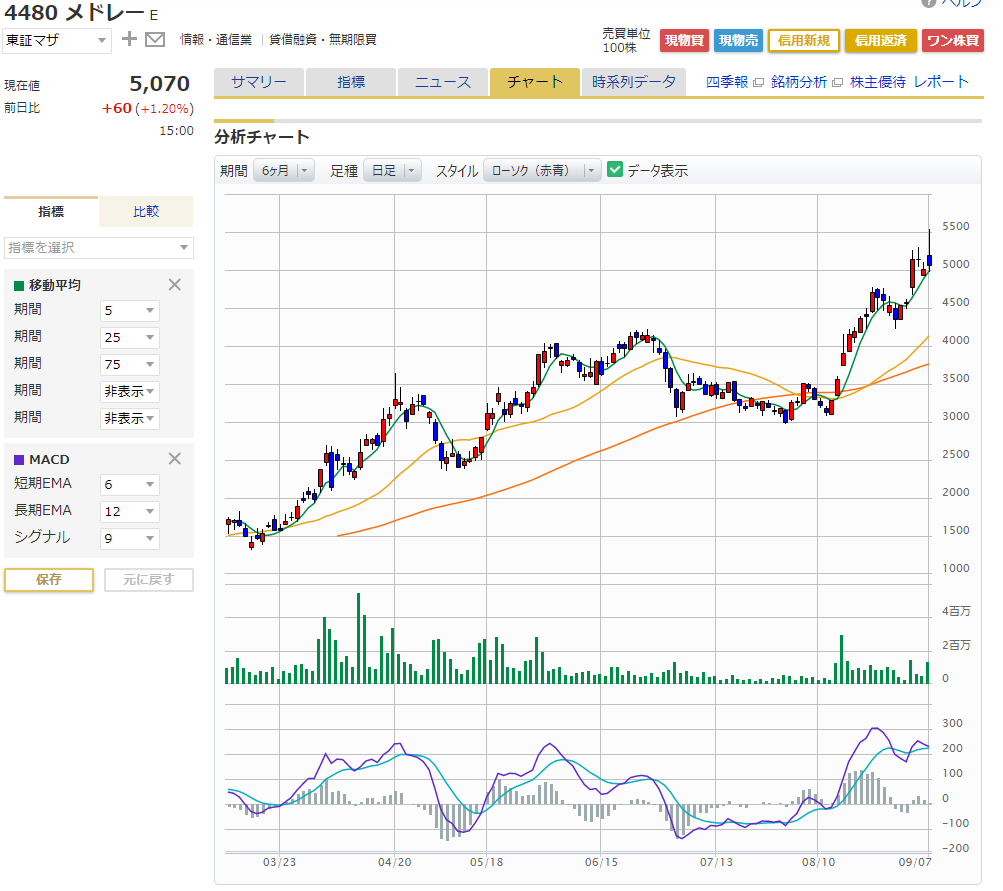
Task: Remove the 移動平均 indicator with its X
Action: [175, 285]
